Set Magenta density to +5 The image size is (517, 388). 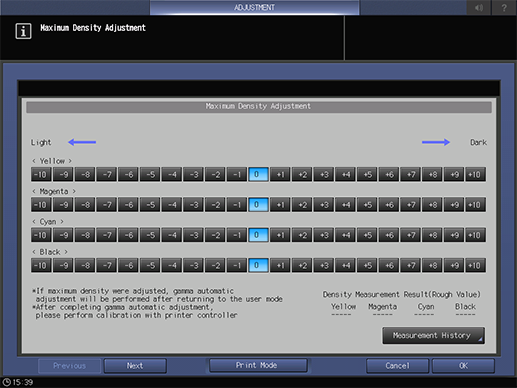pyautogui.click(x=367, y=205)
